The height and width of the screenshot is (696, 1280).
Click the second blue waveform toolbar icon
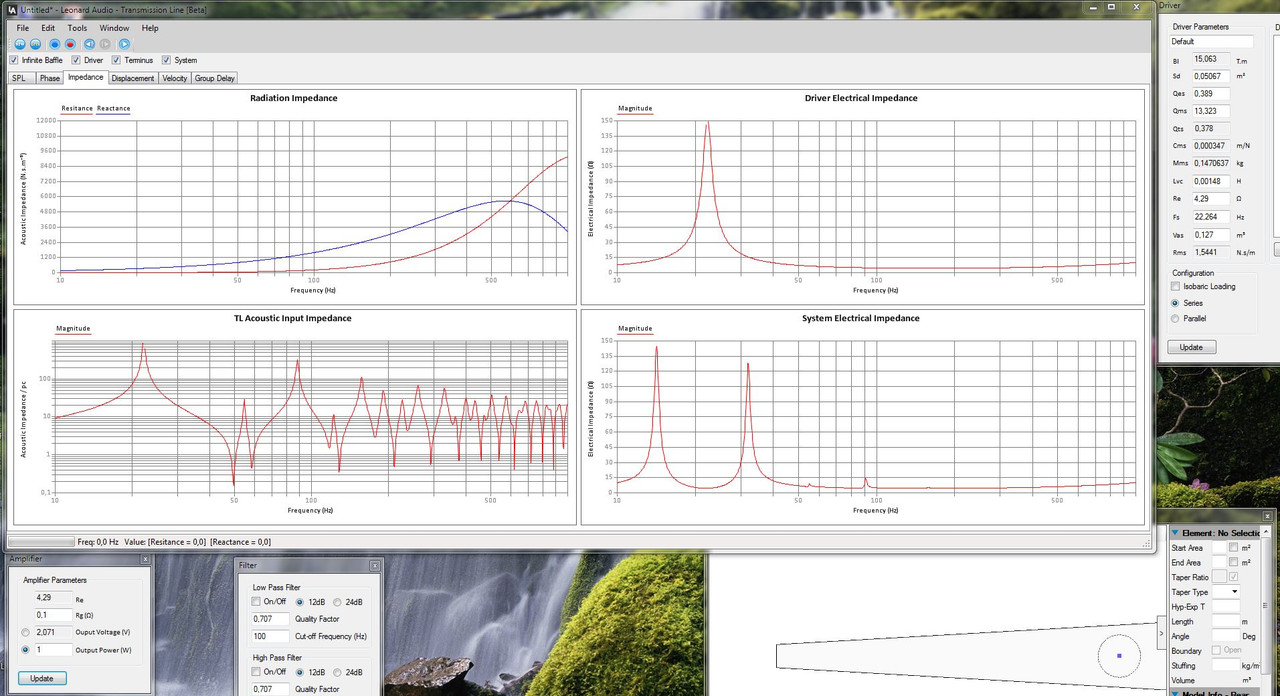click(x=36, y=44)
